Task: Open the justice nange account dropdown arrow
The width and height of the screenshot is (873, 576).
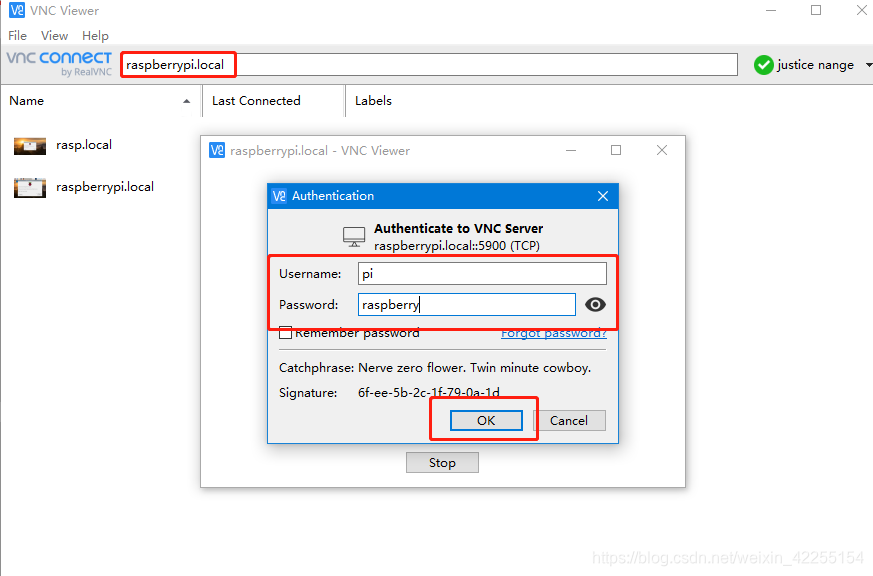Action: 869,65
